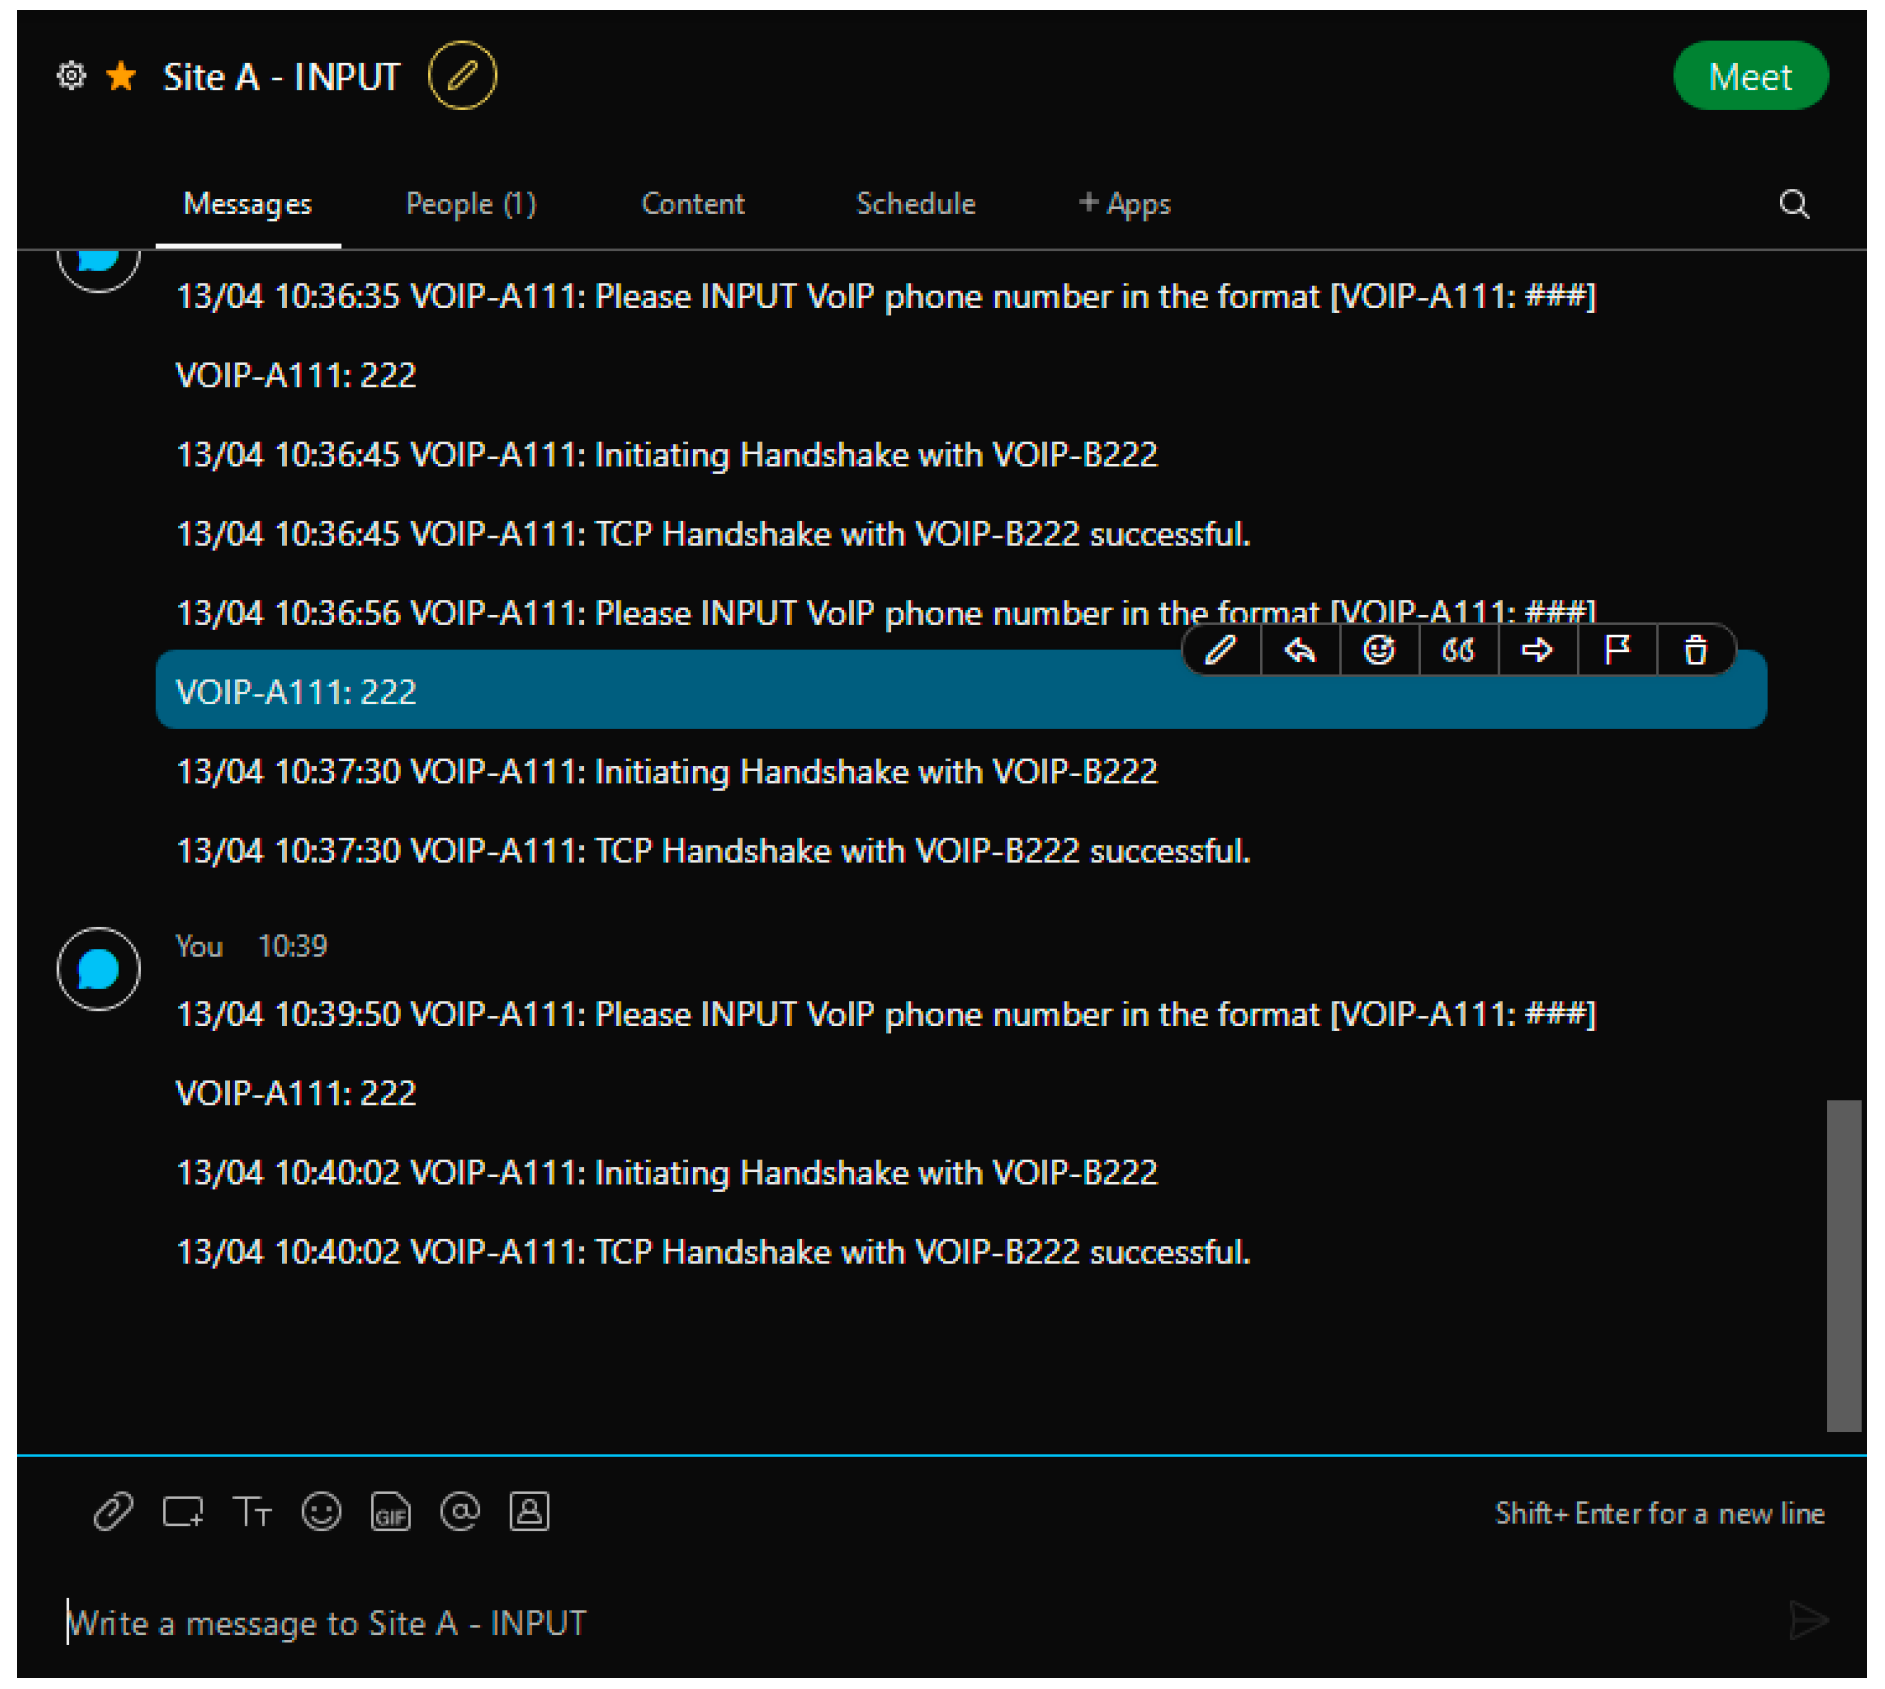Open the Schedule tab

pyautogui.click(x=915, y=204)
